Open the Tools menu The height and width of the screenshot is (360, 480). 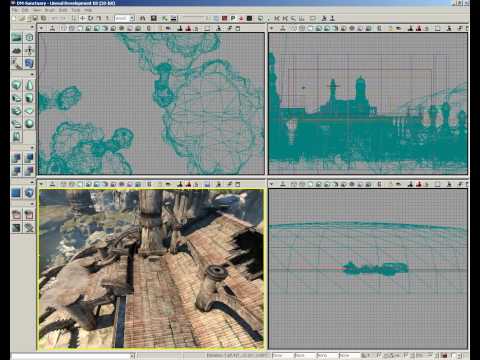[76, 10]
